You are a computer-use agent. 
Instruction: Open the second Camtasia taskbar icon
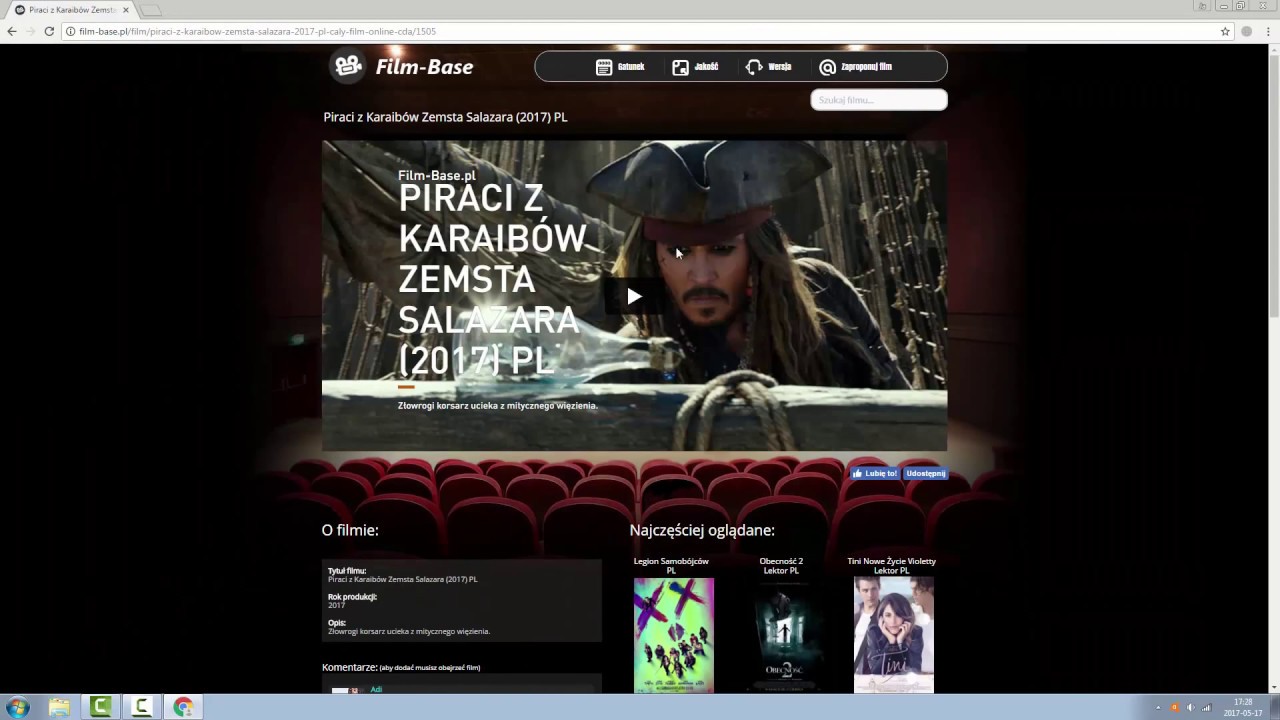click(x=142, y=707)
